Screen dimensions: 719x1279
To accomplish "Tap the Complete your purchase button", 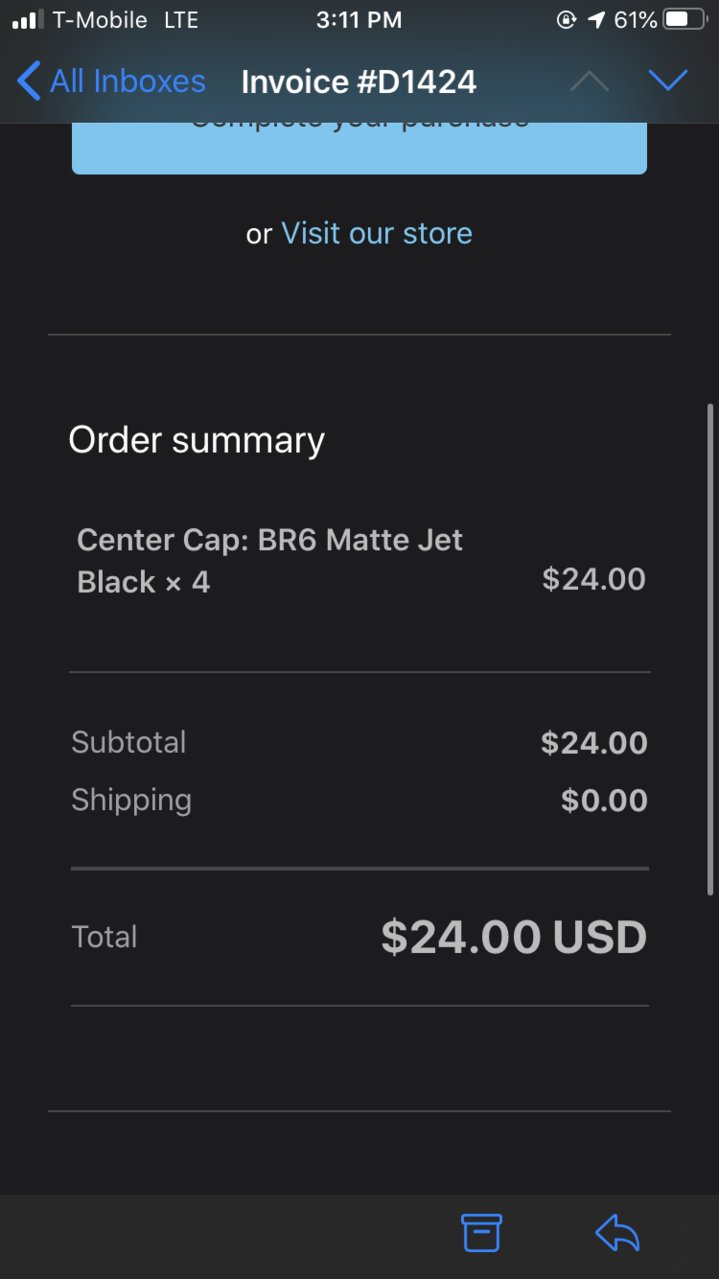I will point(359,148).
